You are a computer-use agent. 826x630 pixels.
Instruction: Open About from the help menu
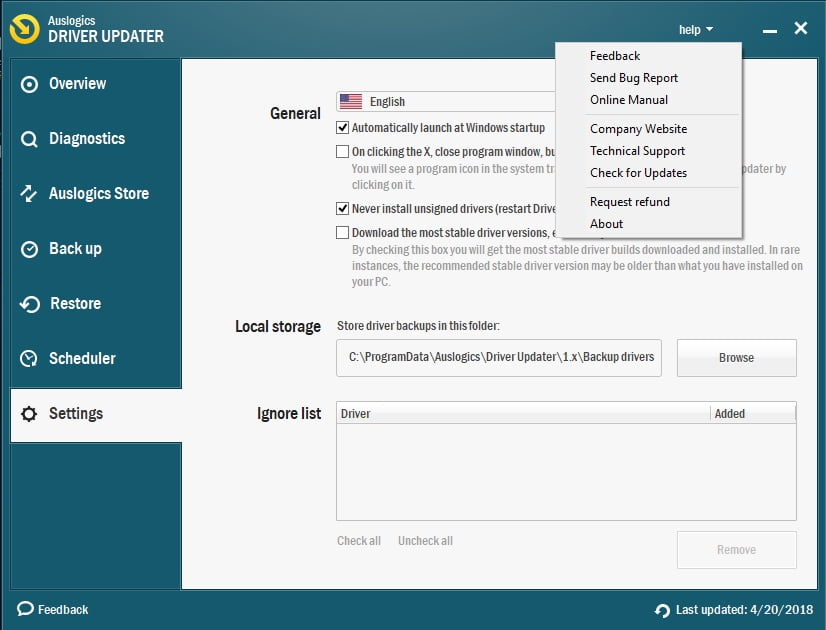click(648, 224)
